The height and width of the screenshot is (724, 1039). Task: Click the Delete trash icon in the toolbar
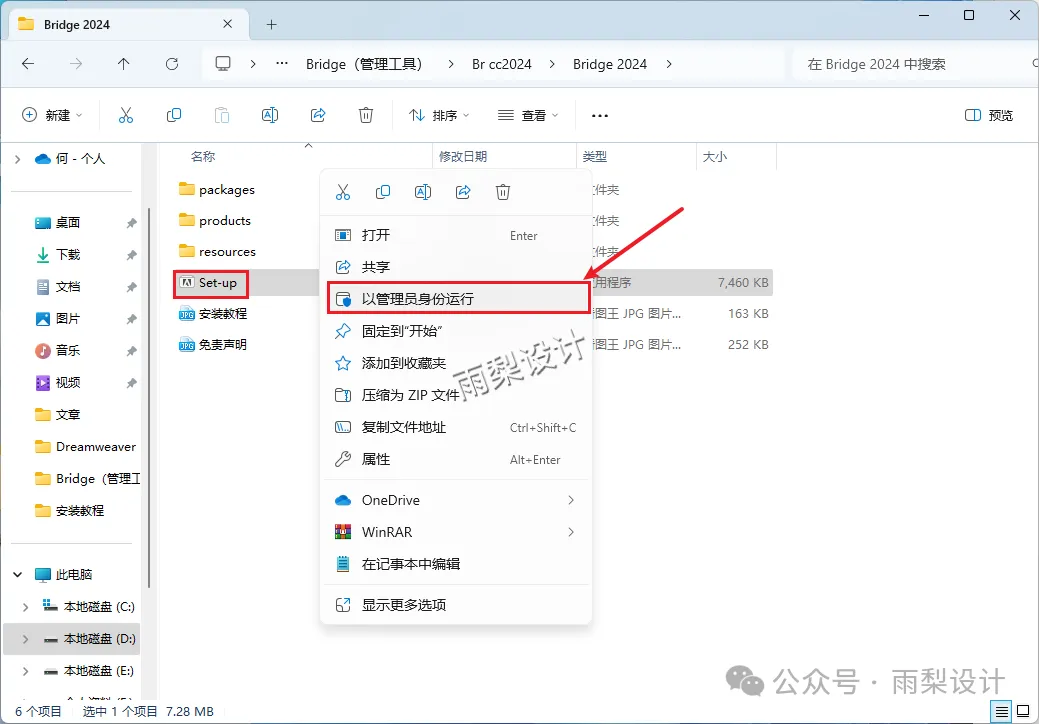click(366, 115)
